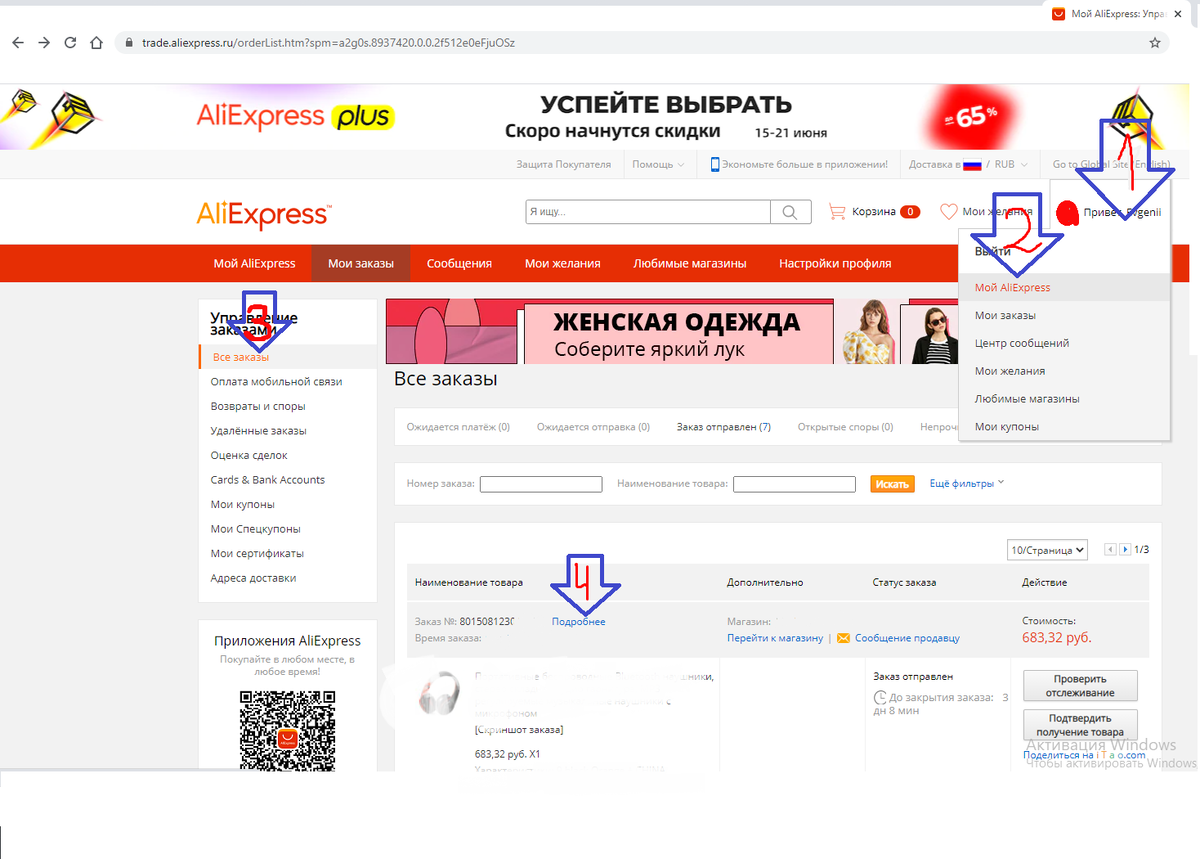Open Мои заказы in red nav bar
The image size is (1200, 859).
click(361, 263)
